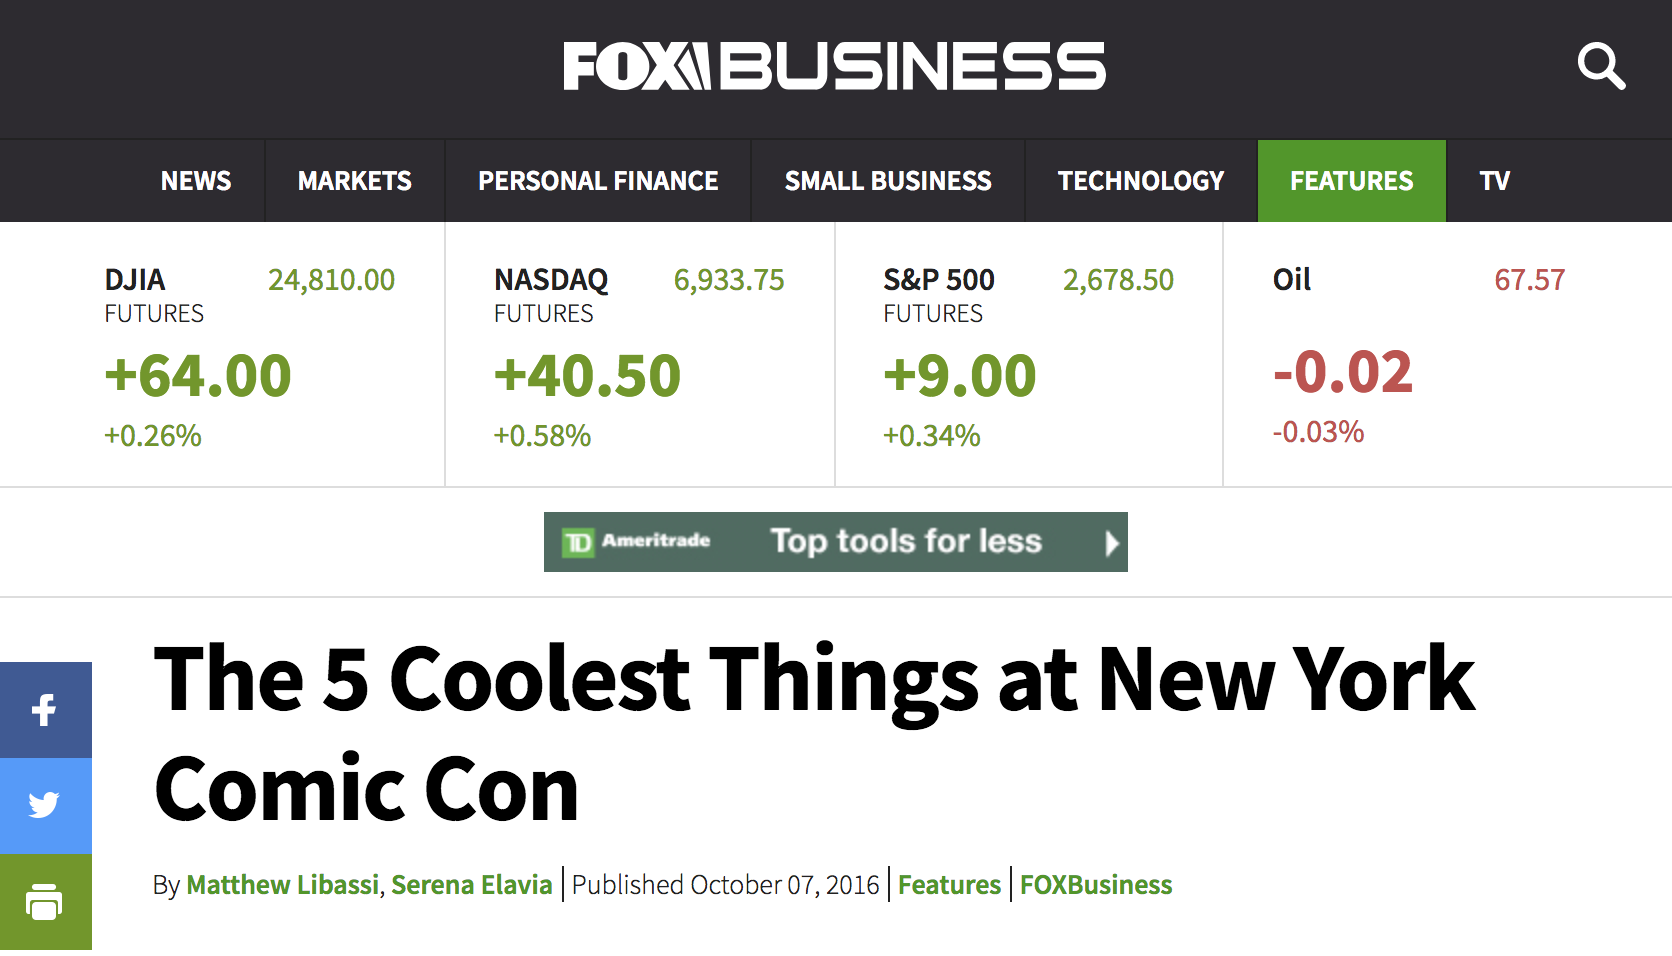The height and width of the screenshot is (956, 1672).
Task: Open the Oil price quote
Action: coord(1292,280)
